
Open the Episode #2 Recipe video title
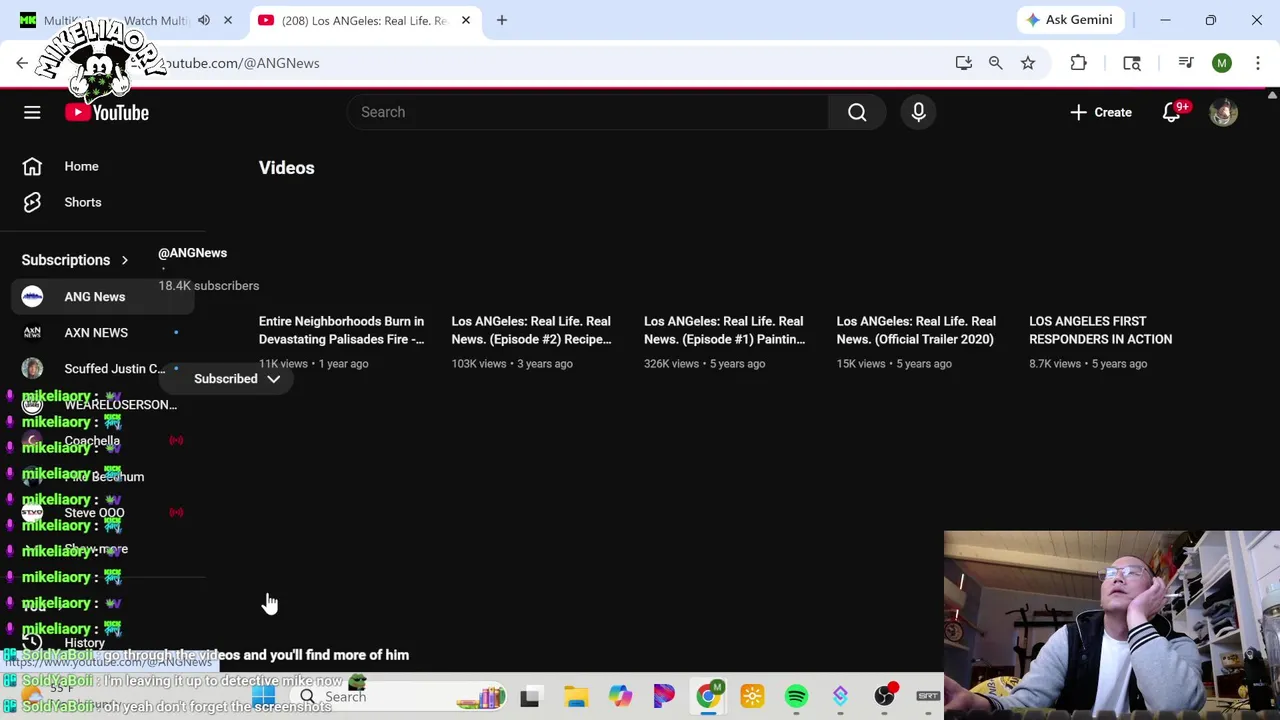(531, 330)
